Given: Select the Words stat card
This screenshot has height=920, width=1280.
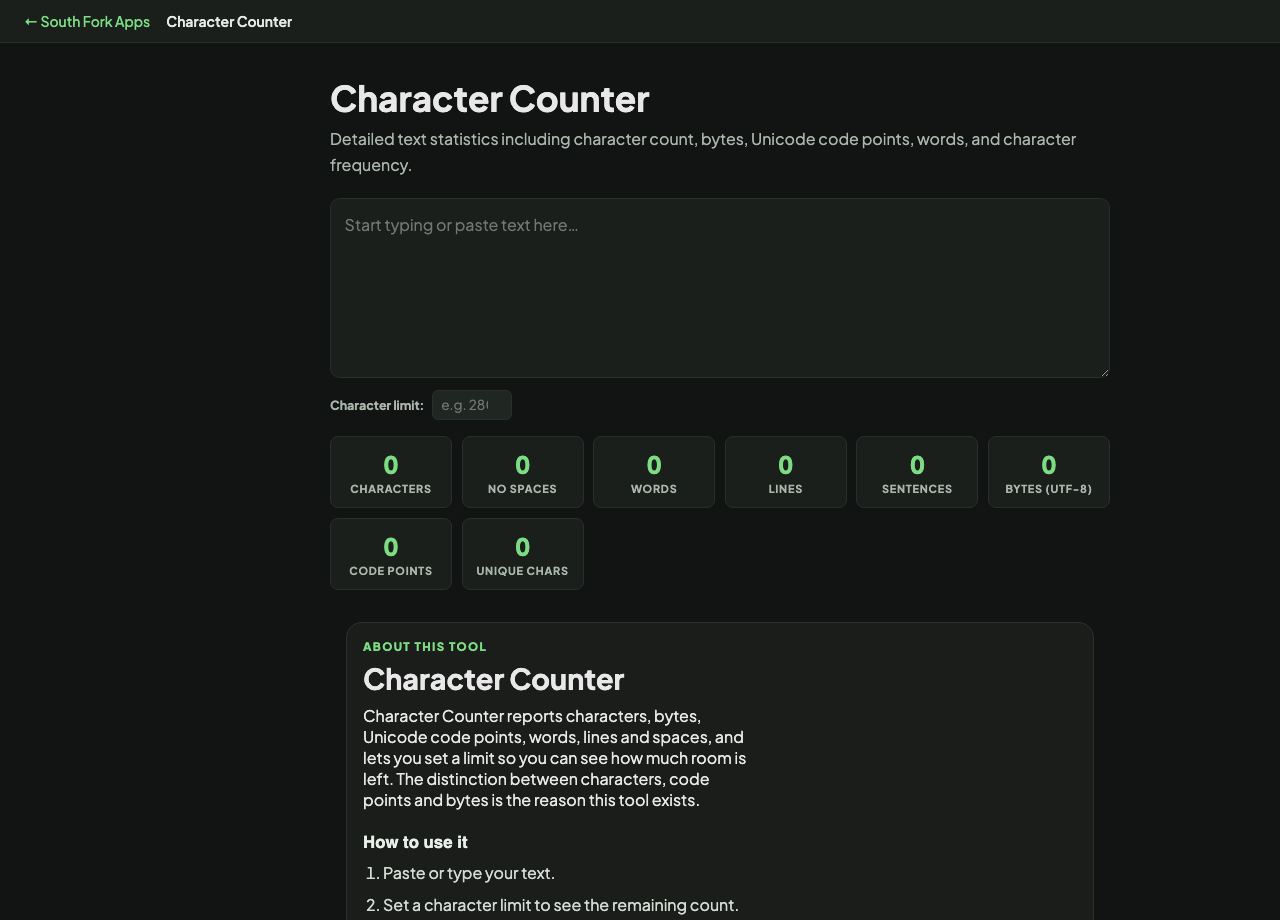Looking at the screenshot, I should 654,472.
